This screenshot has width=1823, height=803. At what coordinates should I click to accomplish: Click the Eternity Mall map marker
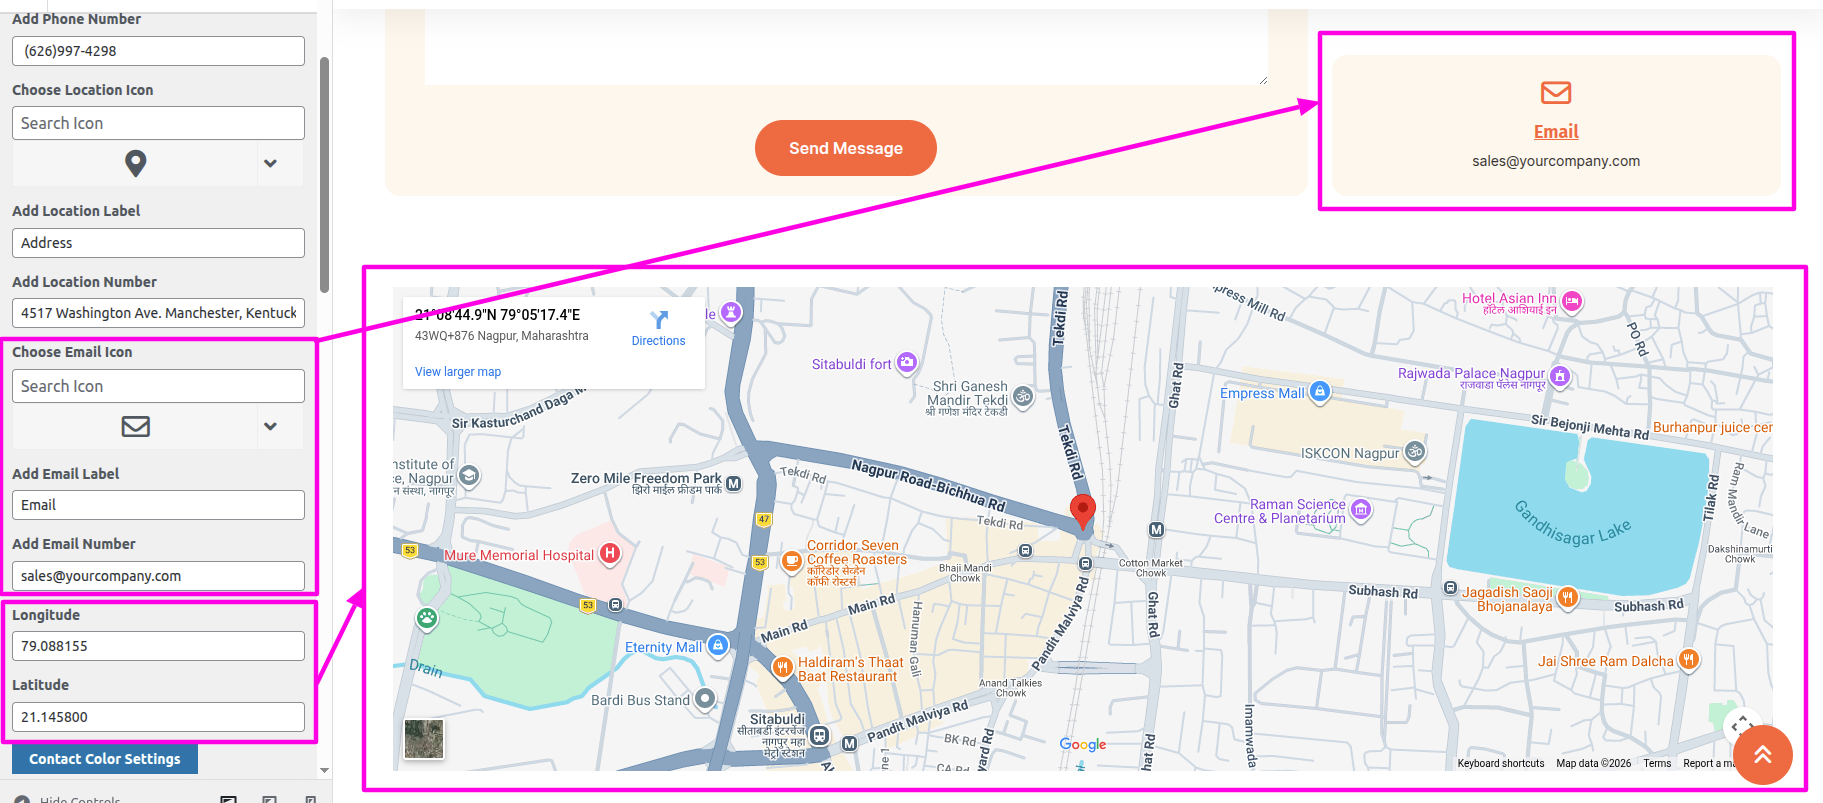click(x=718, y=646)
